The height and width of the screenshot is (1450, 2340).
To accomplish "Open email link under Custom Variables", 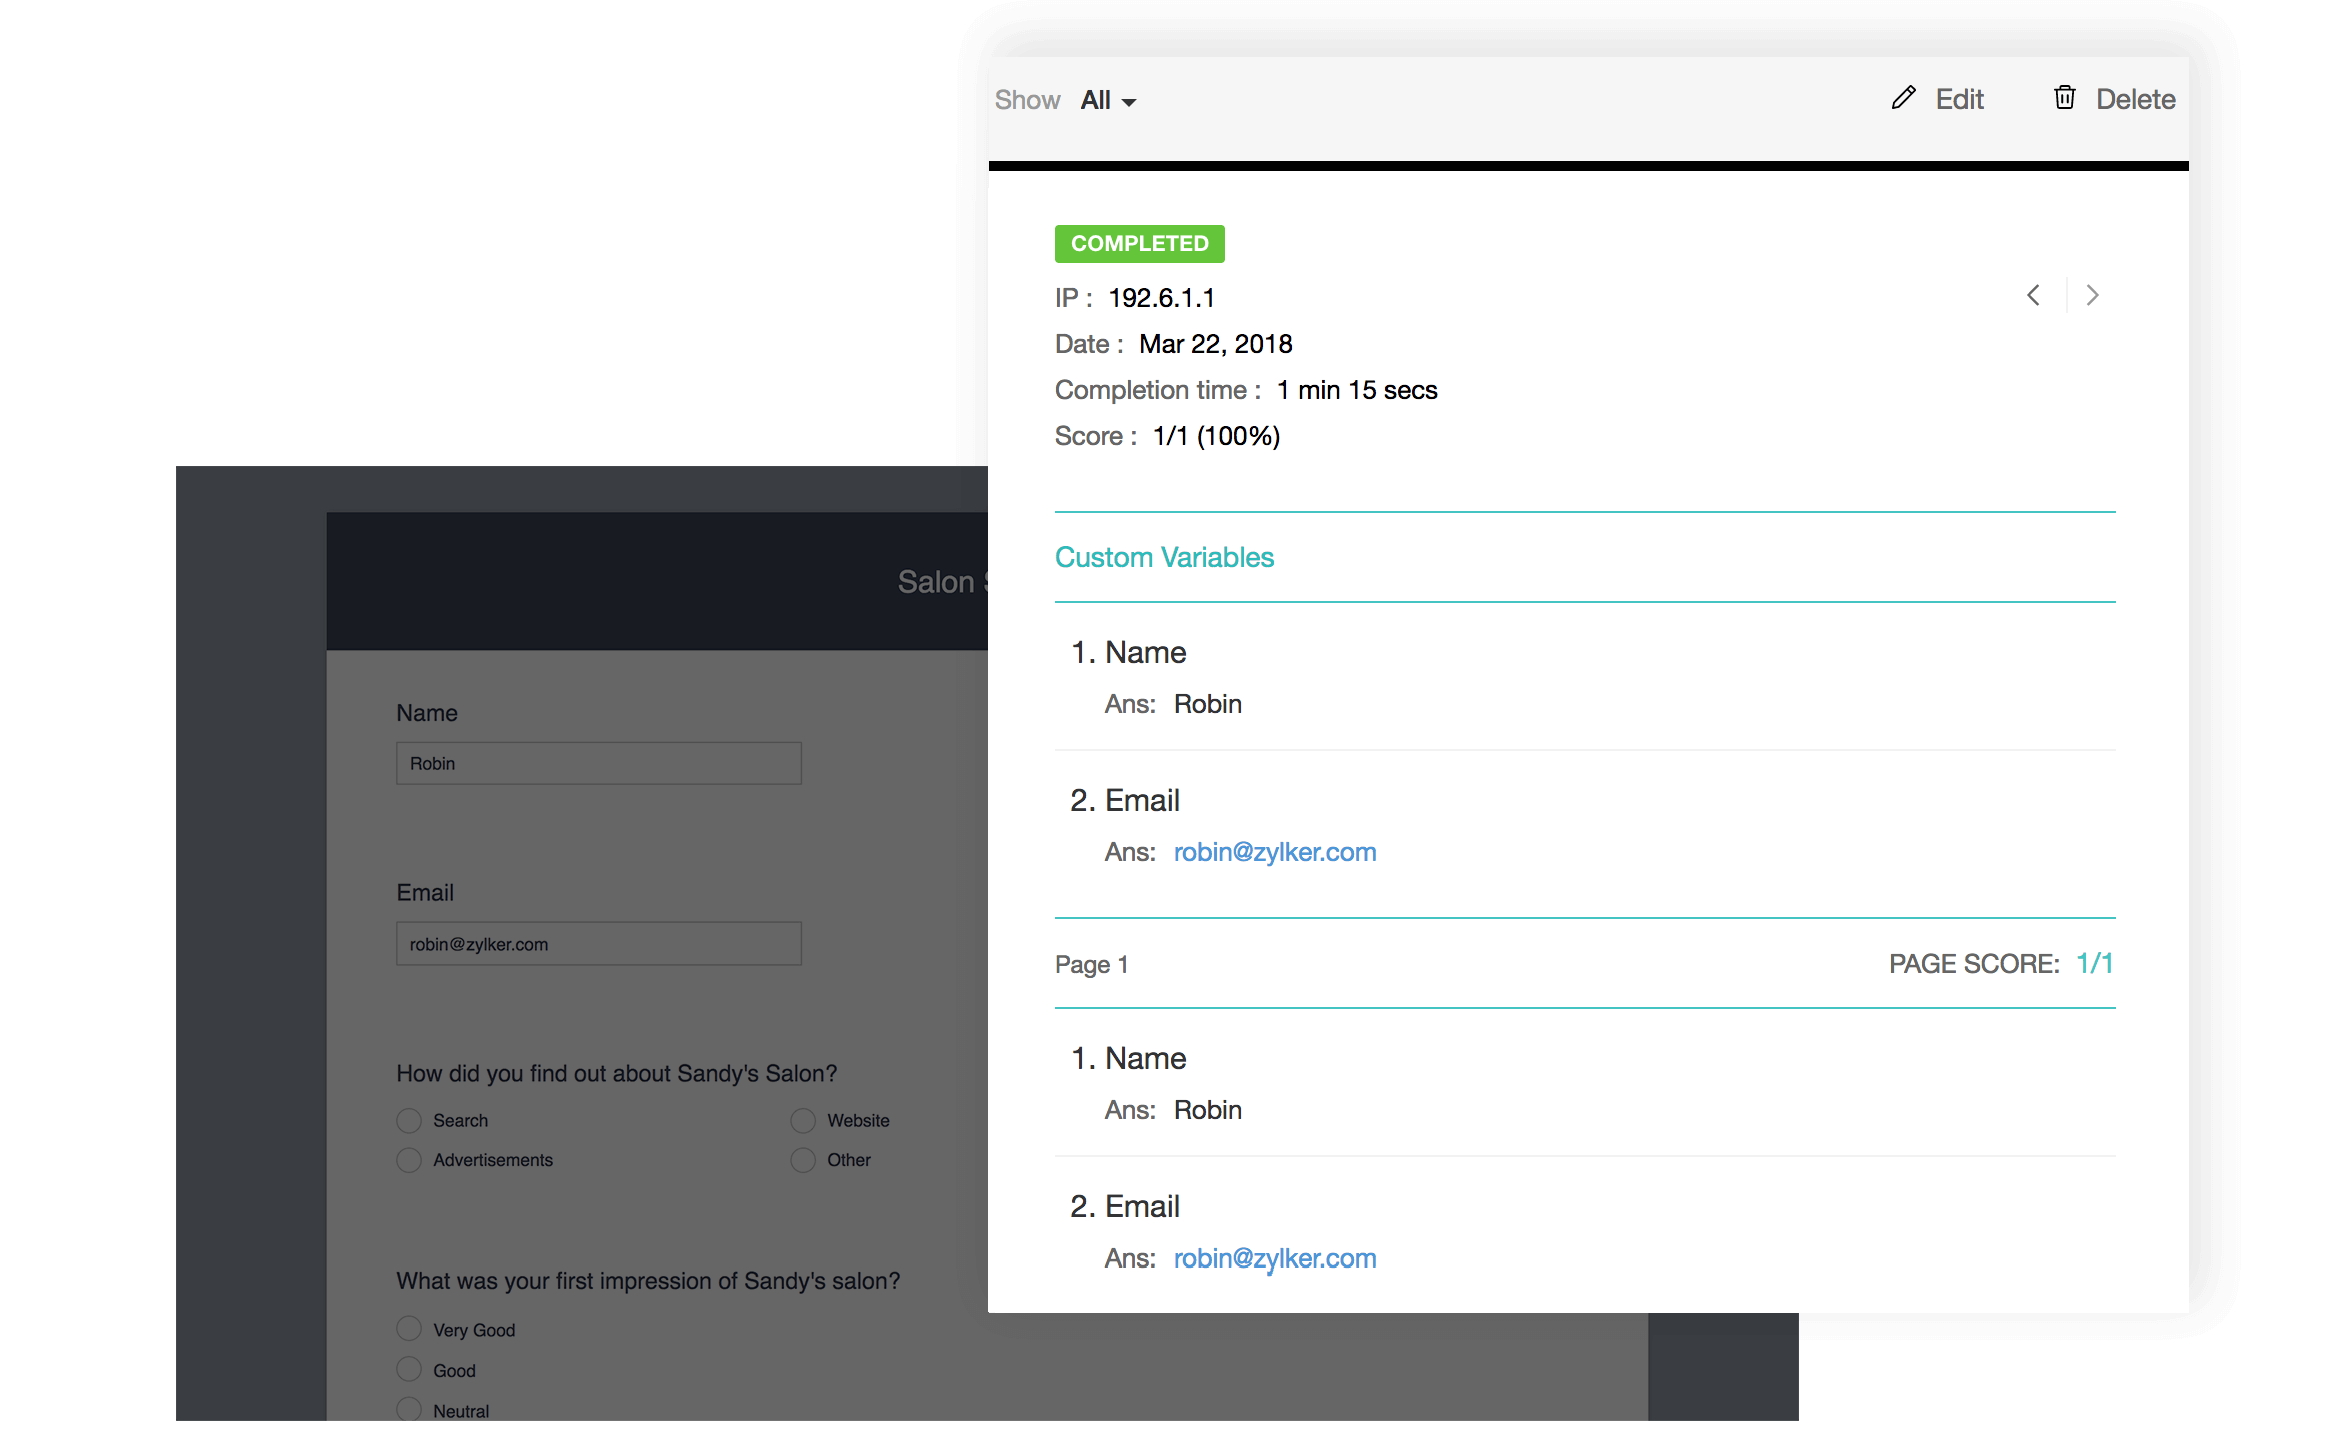I will pos(1274,852).
